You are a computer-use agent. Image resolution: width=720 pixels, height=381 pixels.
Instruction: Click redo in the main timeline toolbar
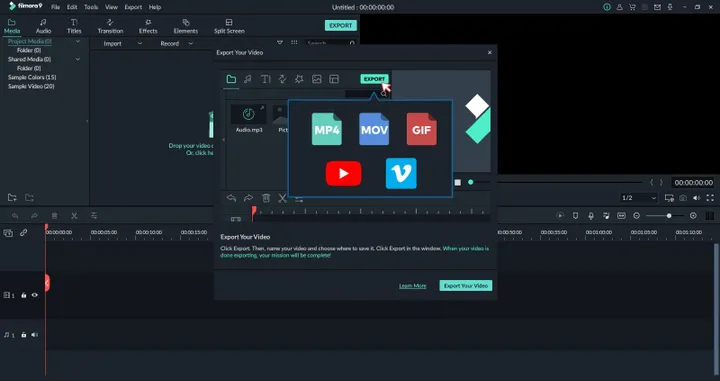tap(34, 216)
